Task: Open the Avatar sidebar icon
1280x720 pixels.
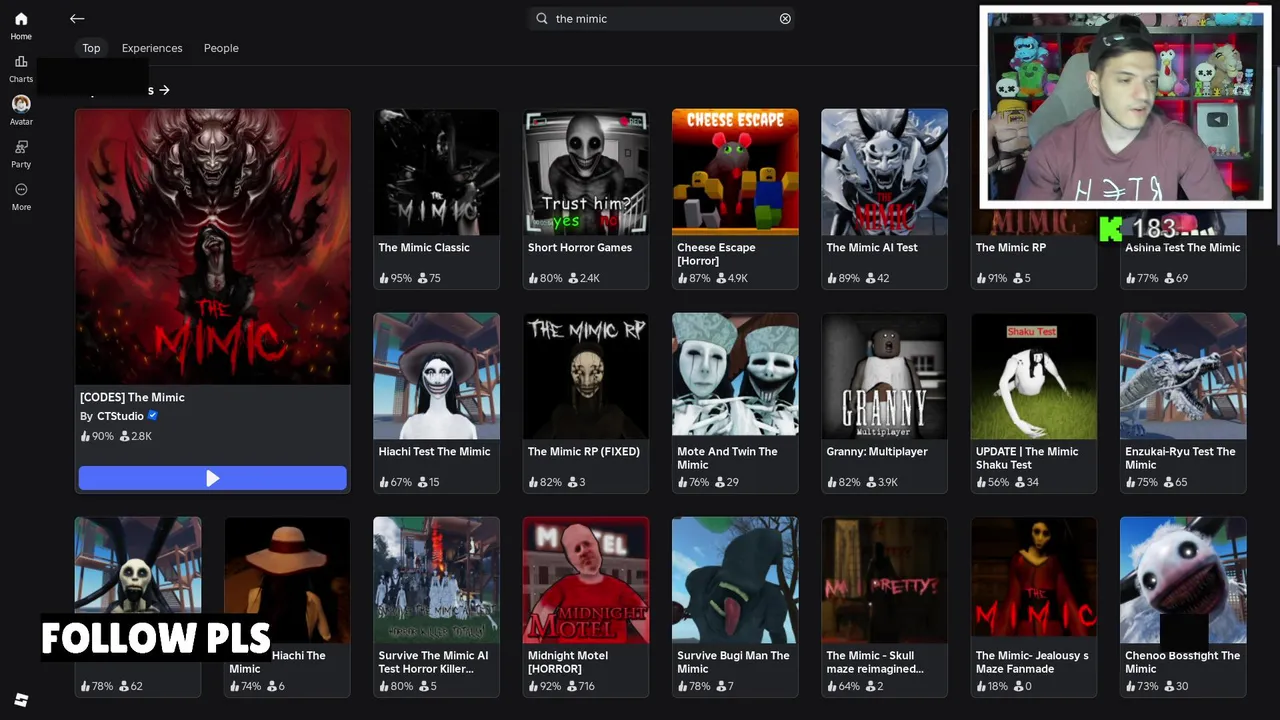Action: 21,110
